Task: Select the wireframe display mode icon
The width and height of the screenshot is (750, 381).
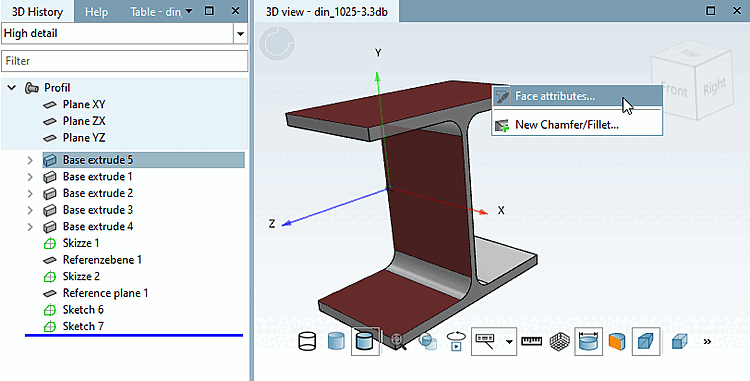Action: 307,341
